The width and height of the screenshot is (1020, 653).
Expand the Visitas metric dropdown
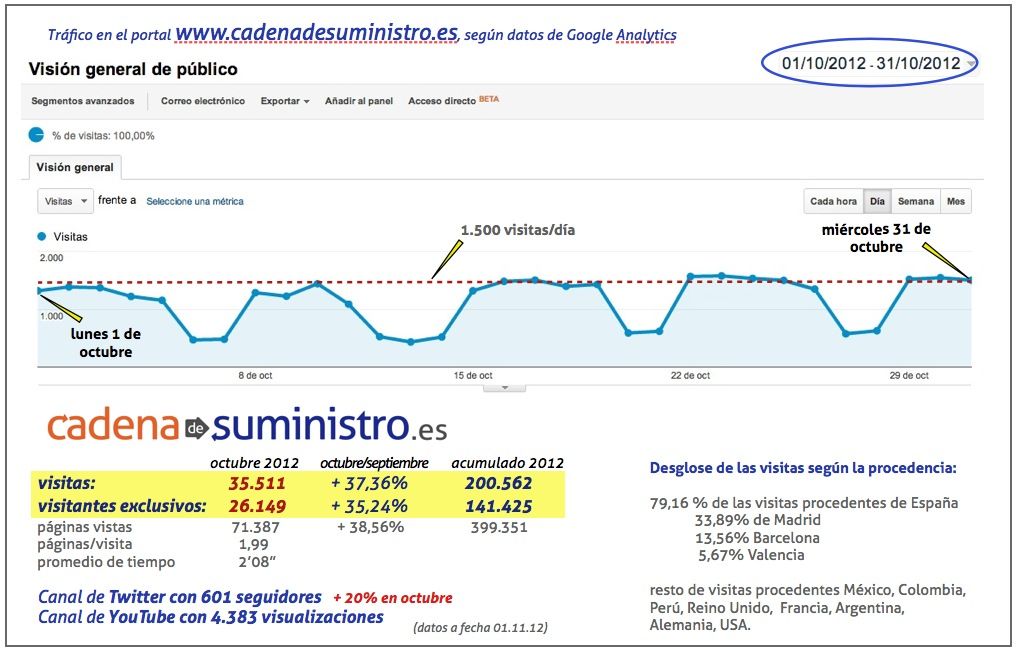coord(66,201)
